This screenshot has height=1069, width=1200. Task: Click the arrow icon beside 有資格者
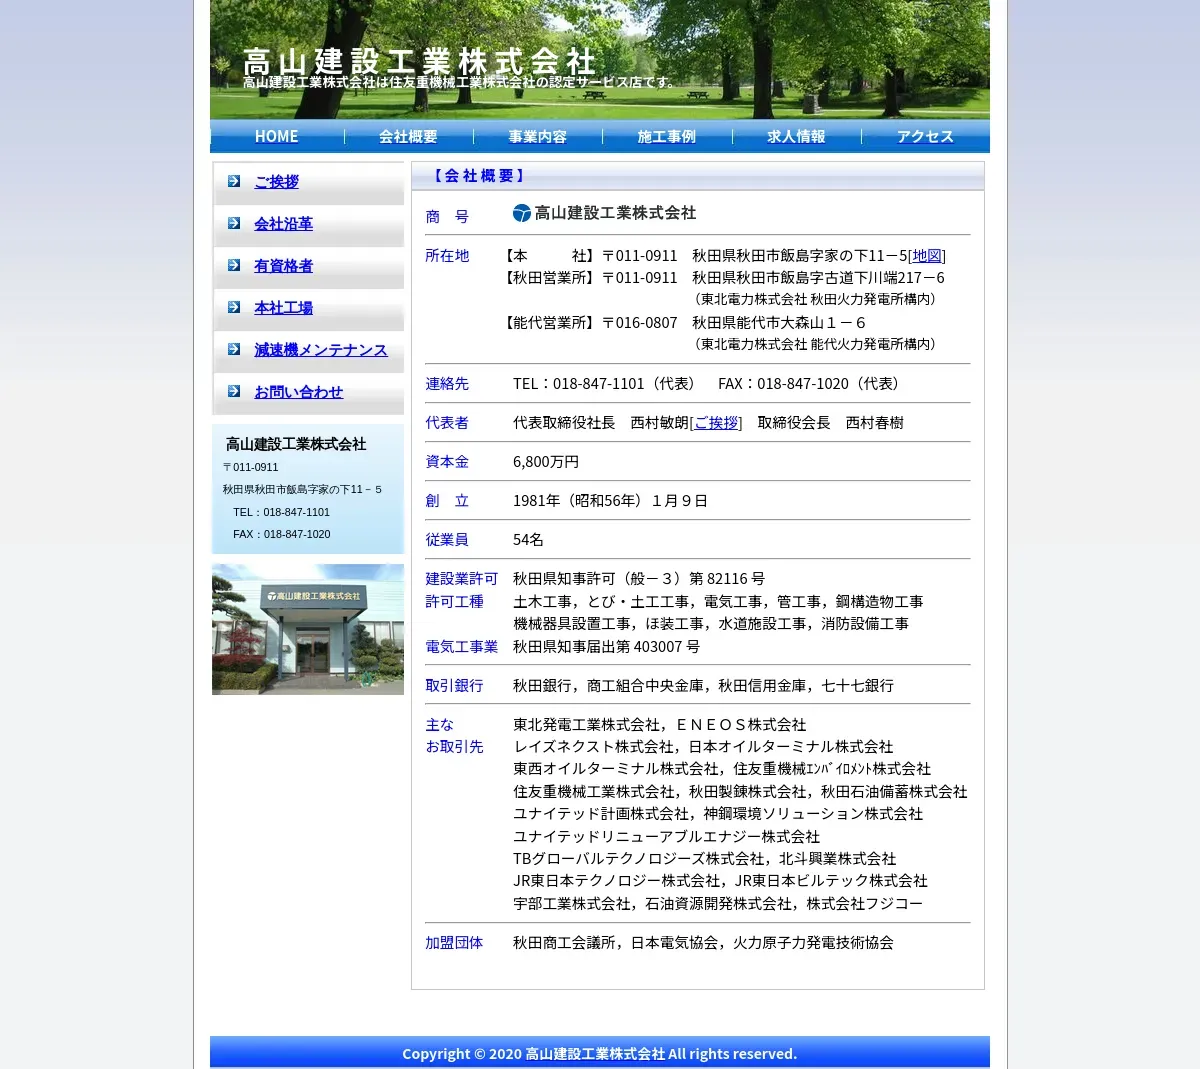[x=234, y=265]
